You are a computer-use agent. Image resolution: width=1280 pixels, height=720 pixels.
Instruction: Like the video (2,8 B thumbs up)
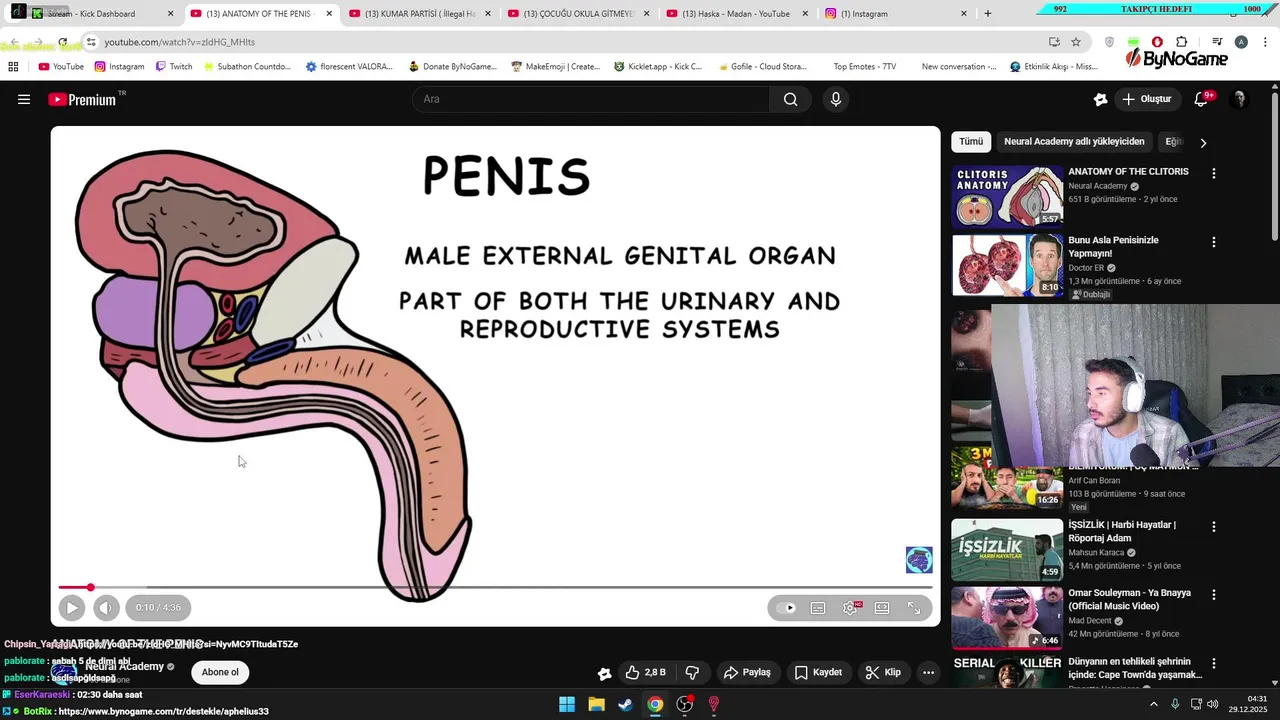click(x=644, y=672)
